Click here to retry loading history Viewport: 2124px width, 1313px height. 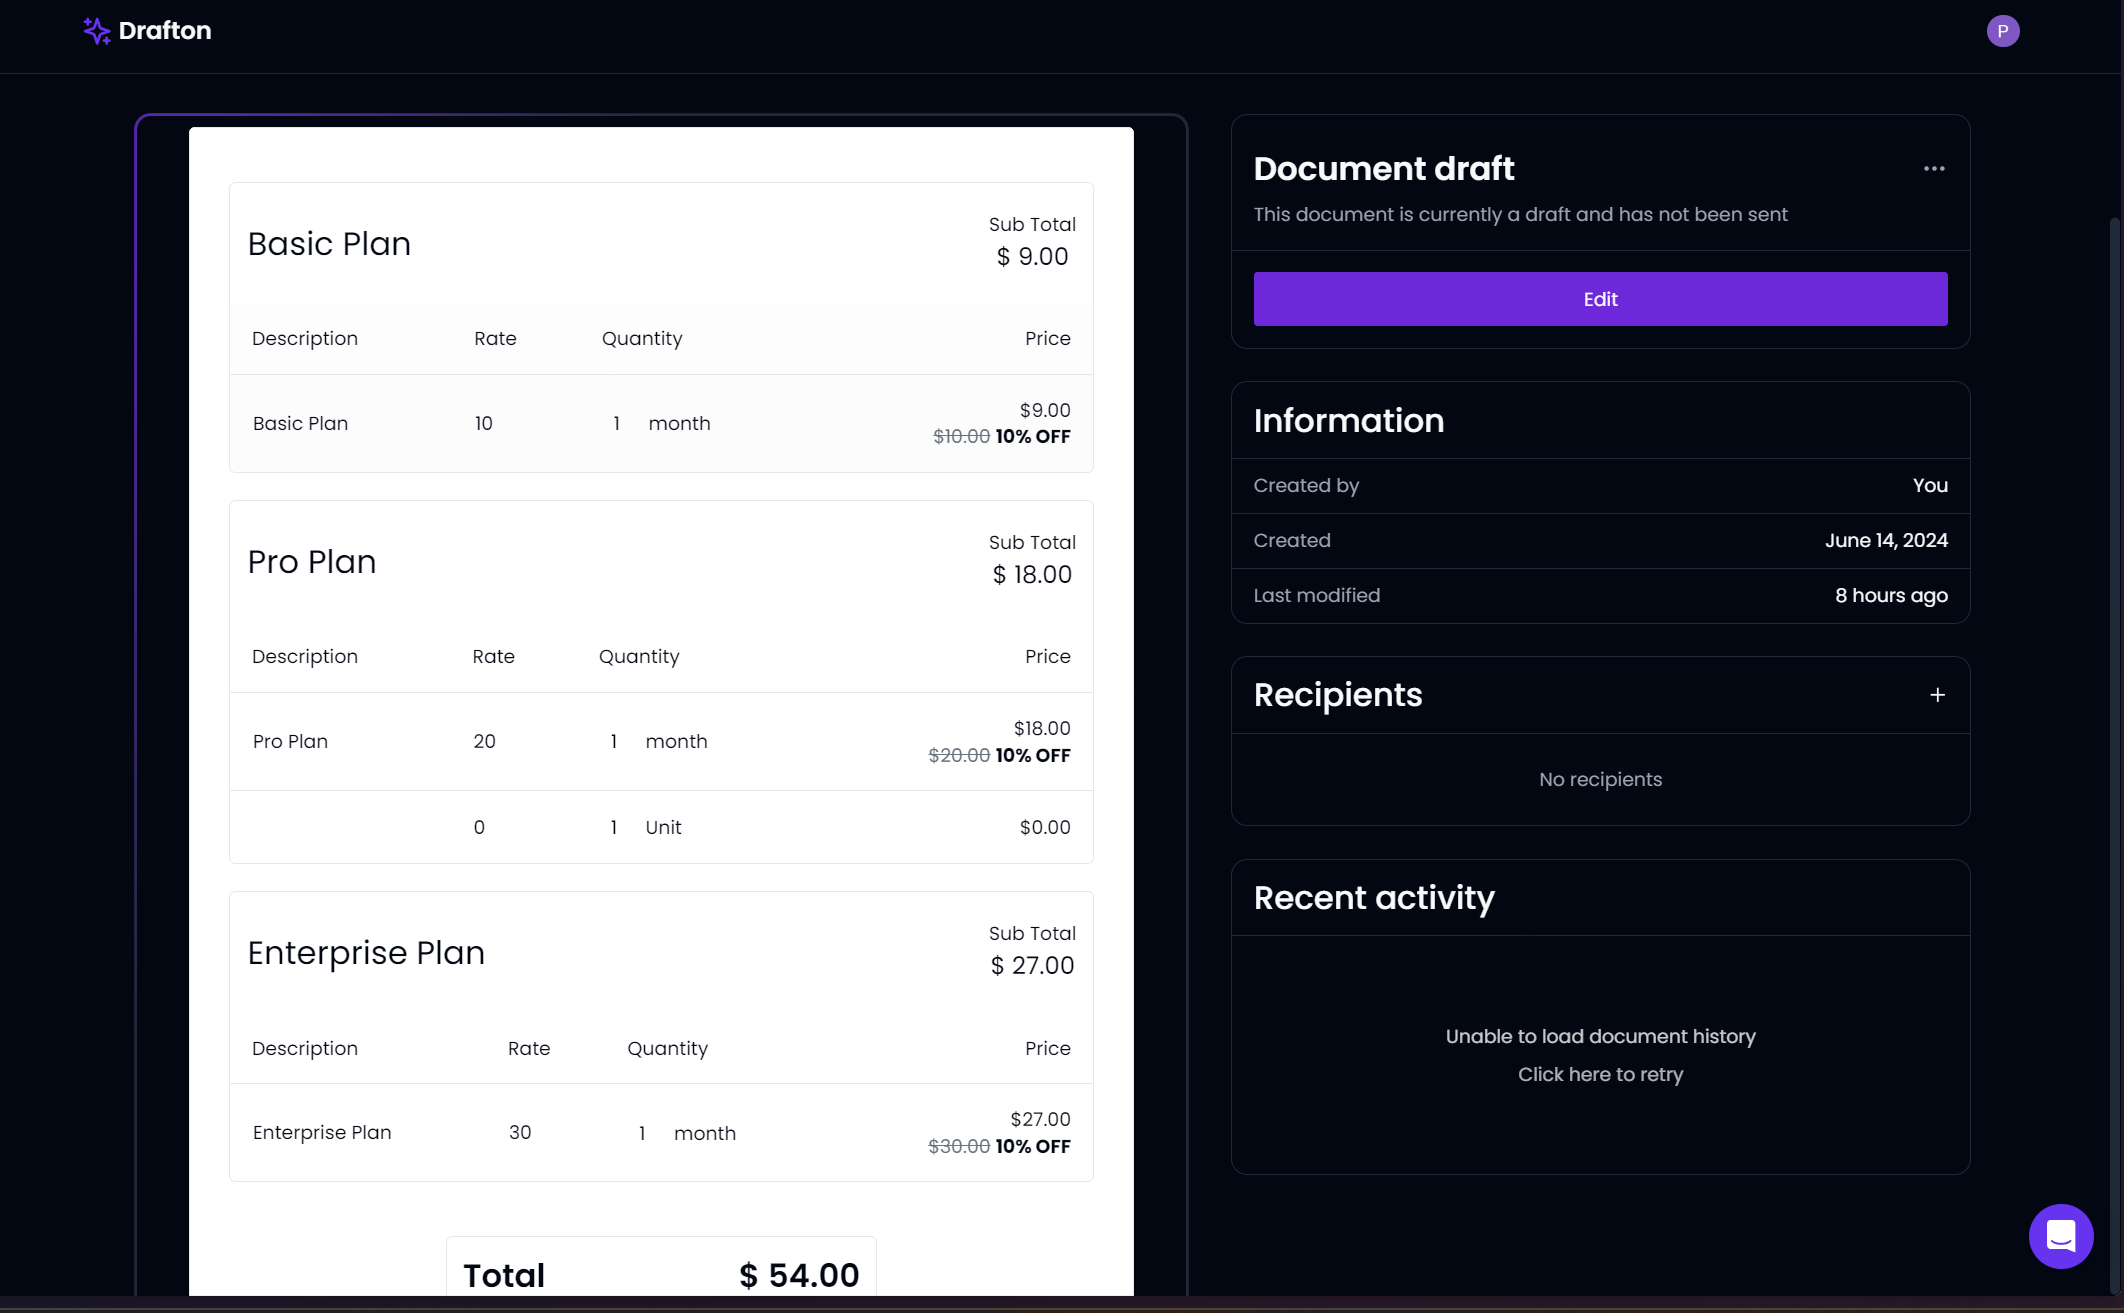1600,1074
